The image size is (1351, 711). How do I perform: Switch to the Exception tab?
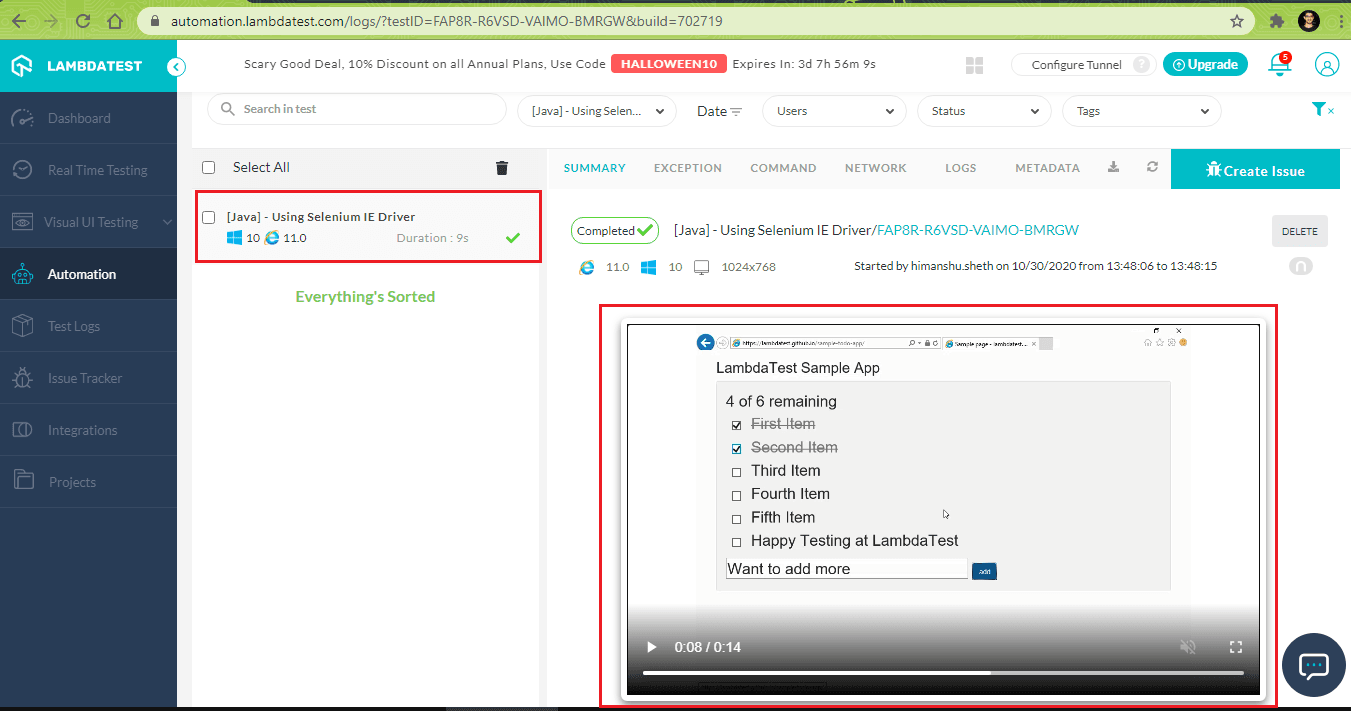(x=687, y=168)
